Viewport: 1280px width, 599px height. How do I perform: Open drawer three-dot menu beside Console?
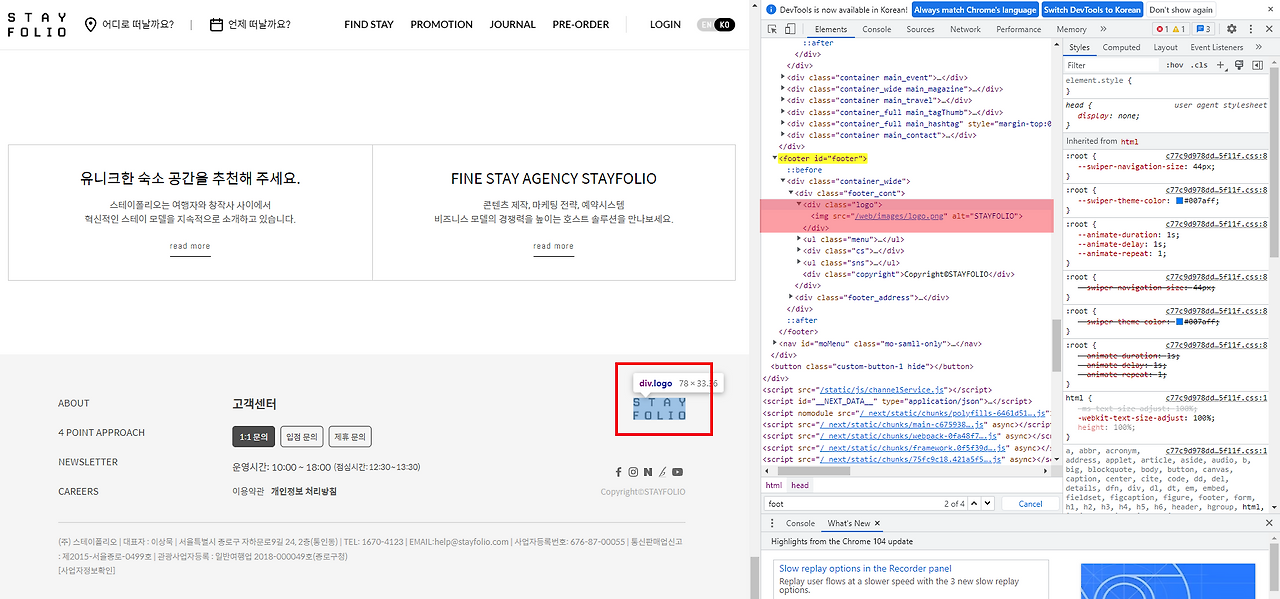click(x=771, y=523)
